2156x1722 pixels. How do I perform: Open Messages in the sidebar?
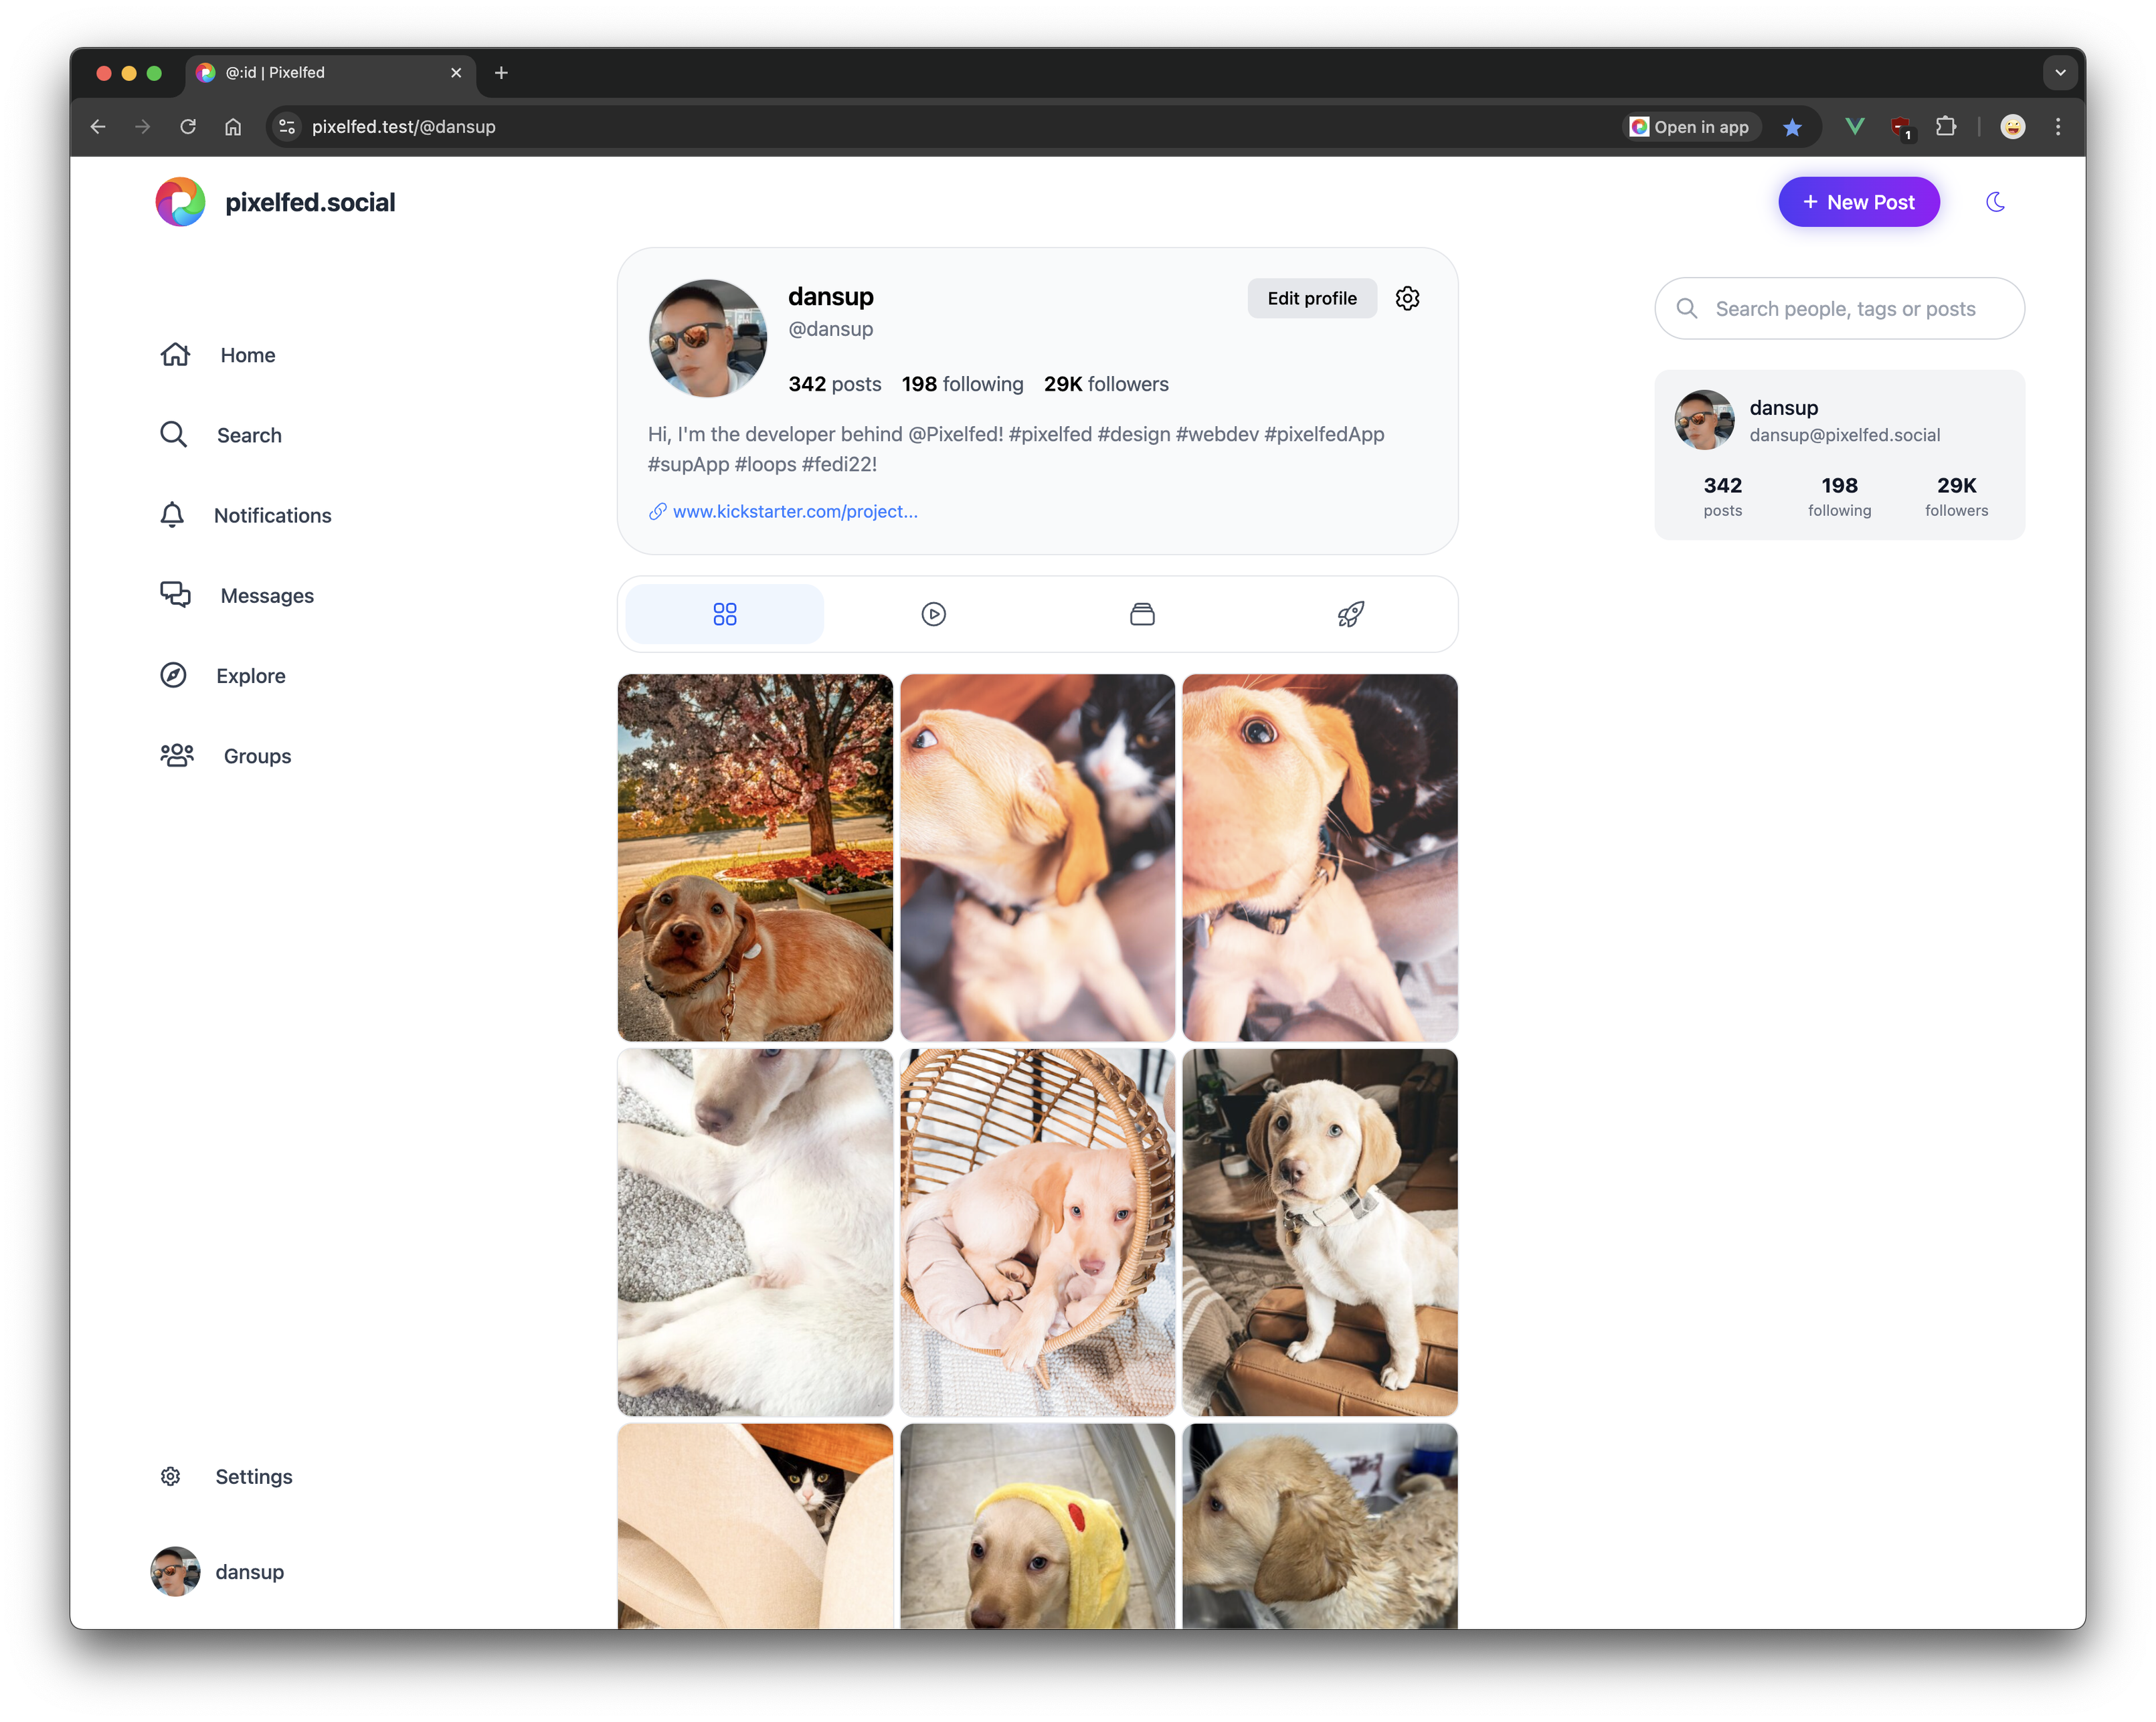click(237, 595)
